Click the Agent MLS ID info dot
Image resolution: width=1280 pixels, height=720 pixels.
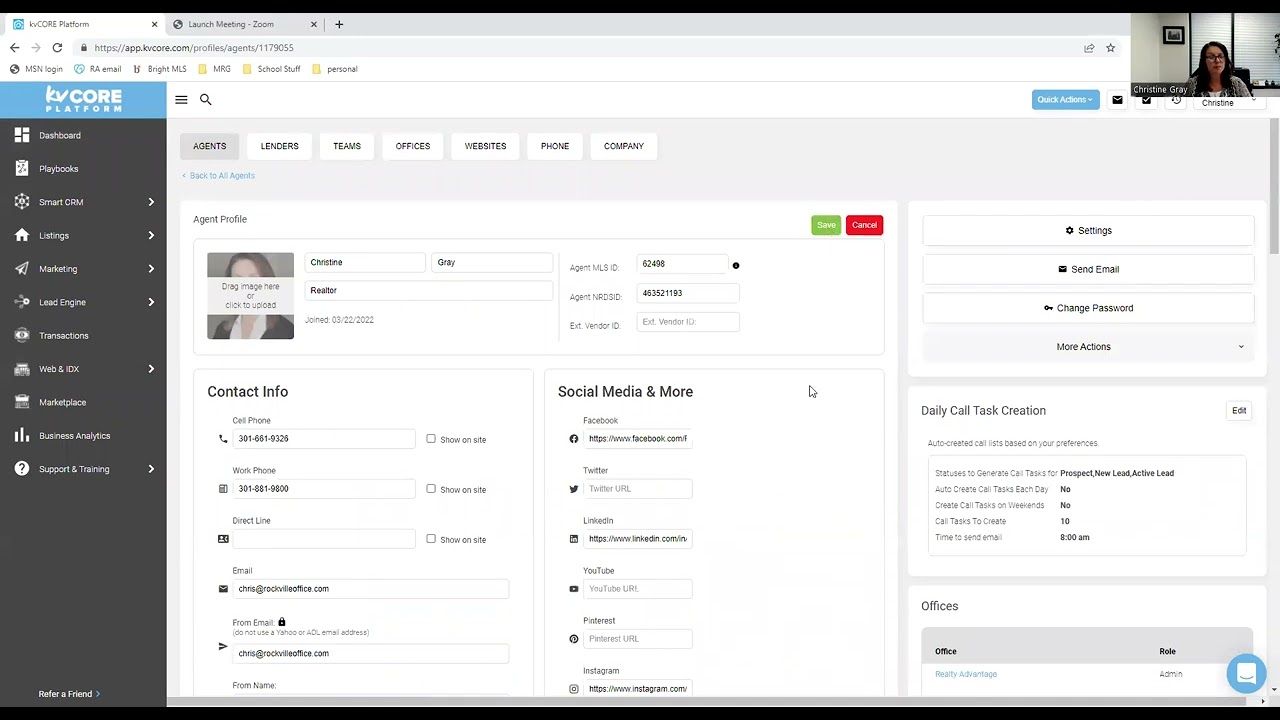736,266
